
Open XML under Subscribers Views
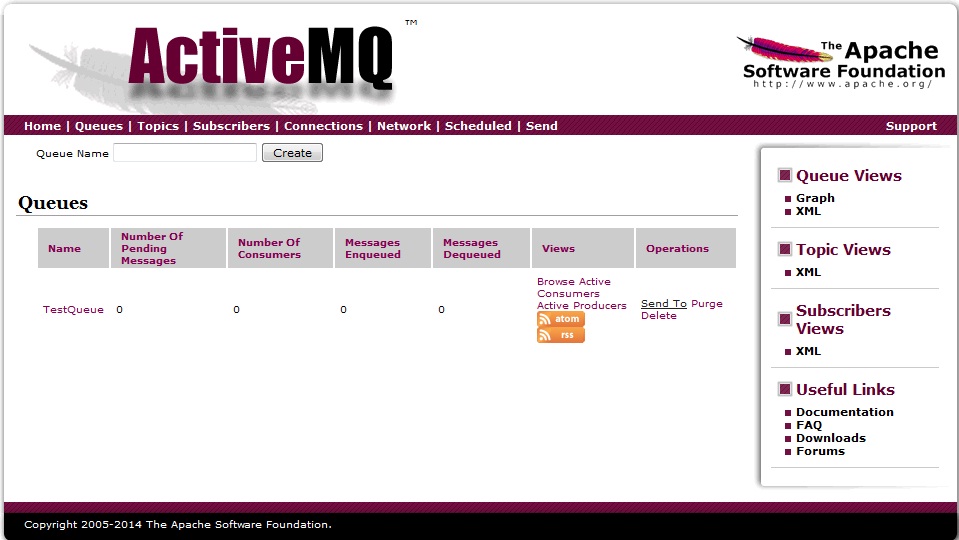(808, 351)
